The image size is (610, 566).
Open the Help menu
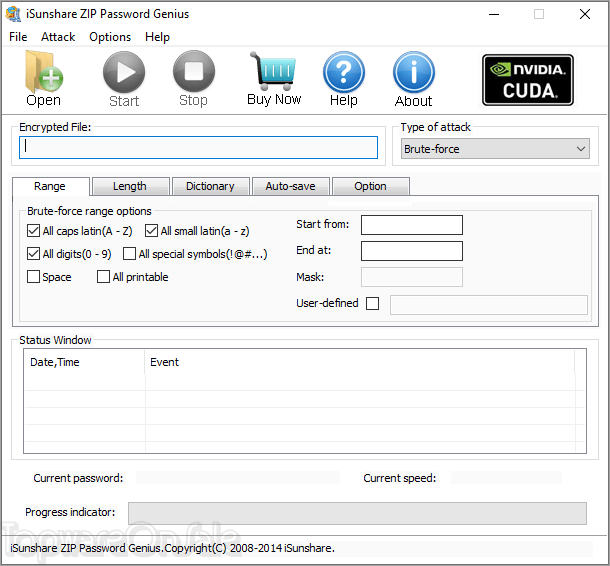(x=157, y=37)
